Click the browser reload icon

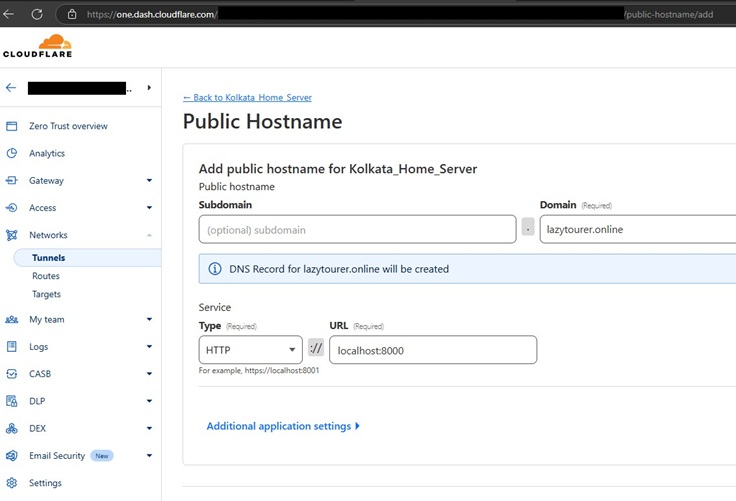37,14
